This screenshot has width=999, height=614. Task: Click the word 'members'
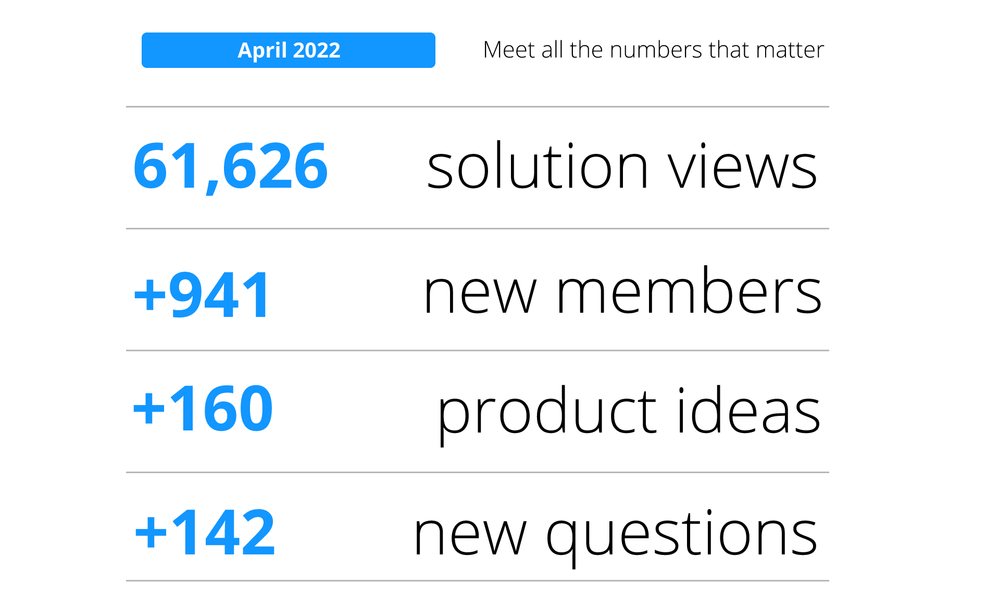coord(688,293)
